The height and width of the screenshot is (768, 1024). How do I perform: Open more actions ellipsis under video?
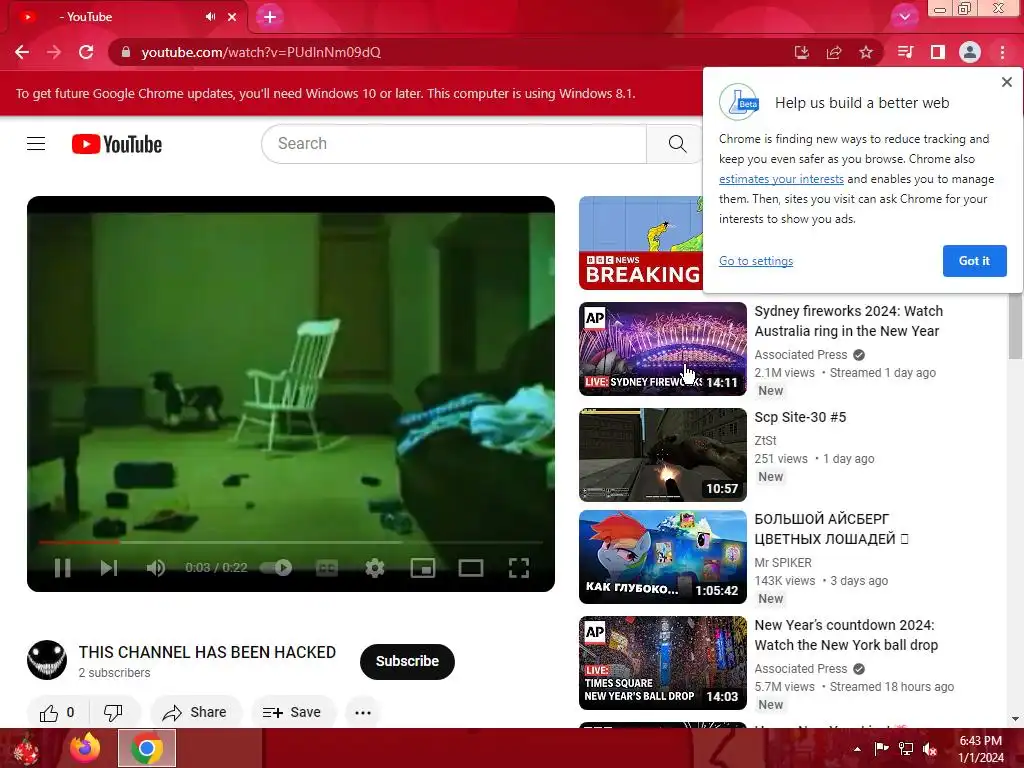pos(363,712)
